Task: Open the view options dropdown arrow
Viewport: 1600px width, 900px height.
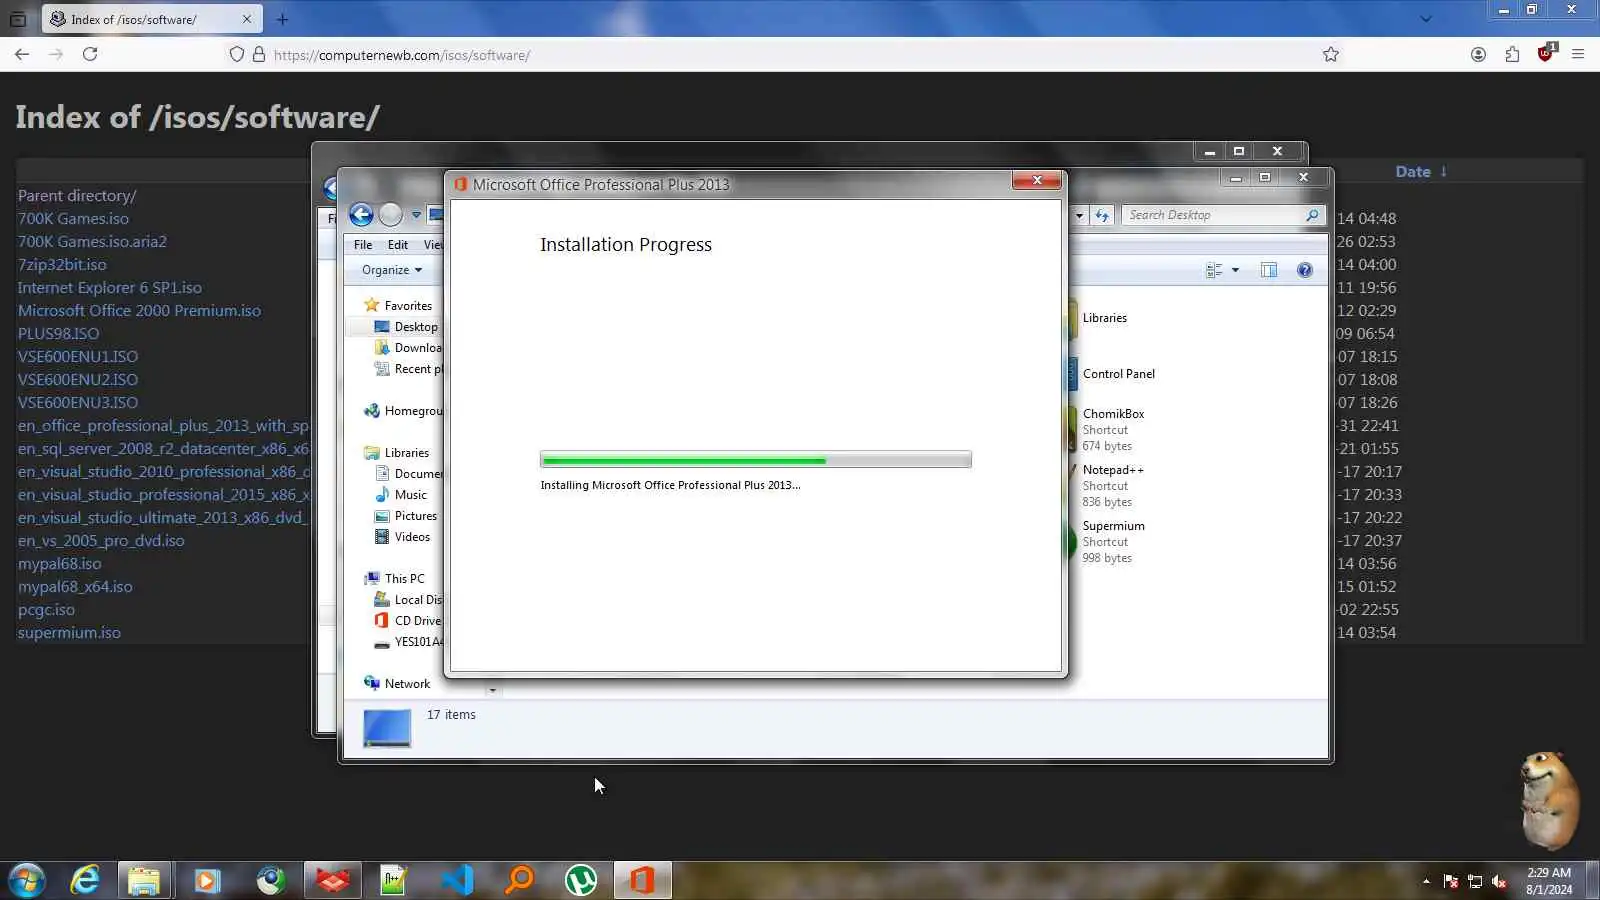Action: [x=1235, y=270]
